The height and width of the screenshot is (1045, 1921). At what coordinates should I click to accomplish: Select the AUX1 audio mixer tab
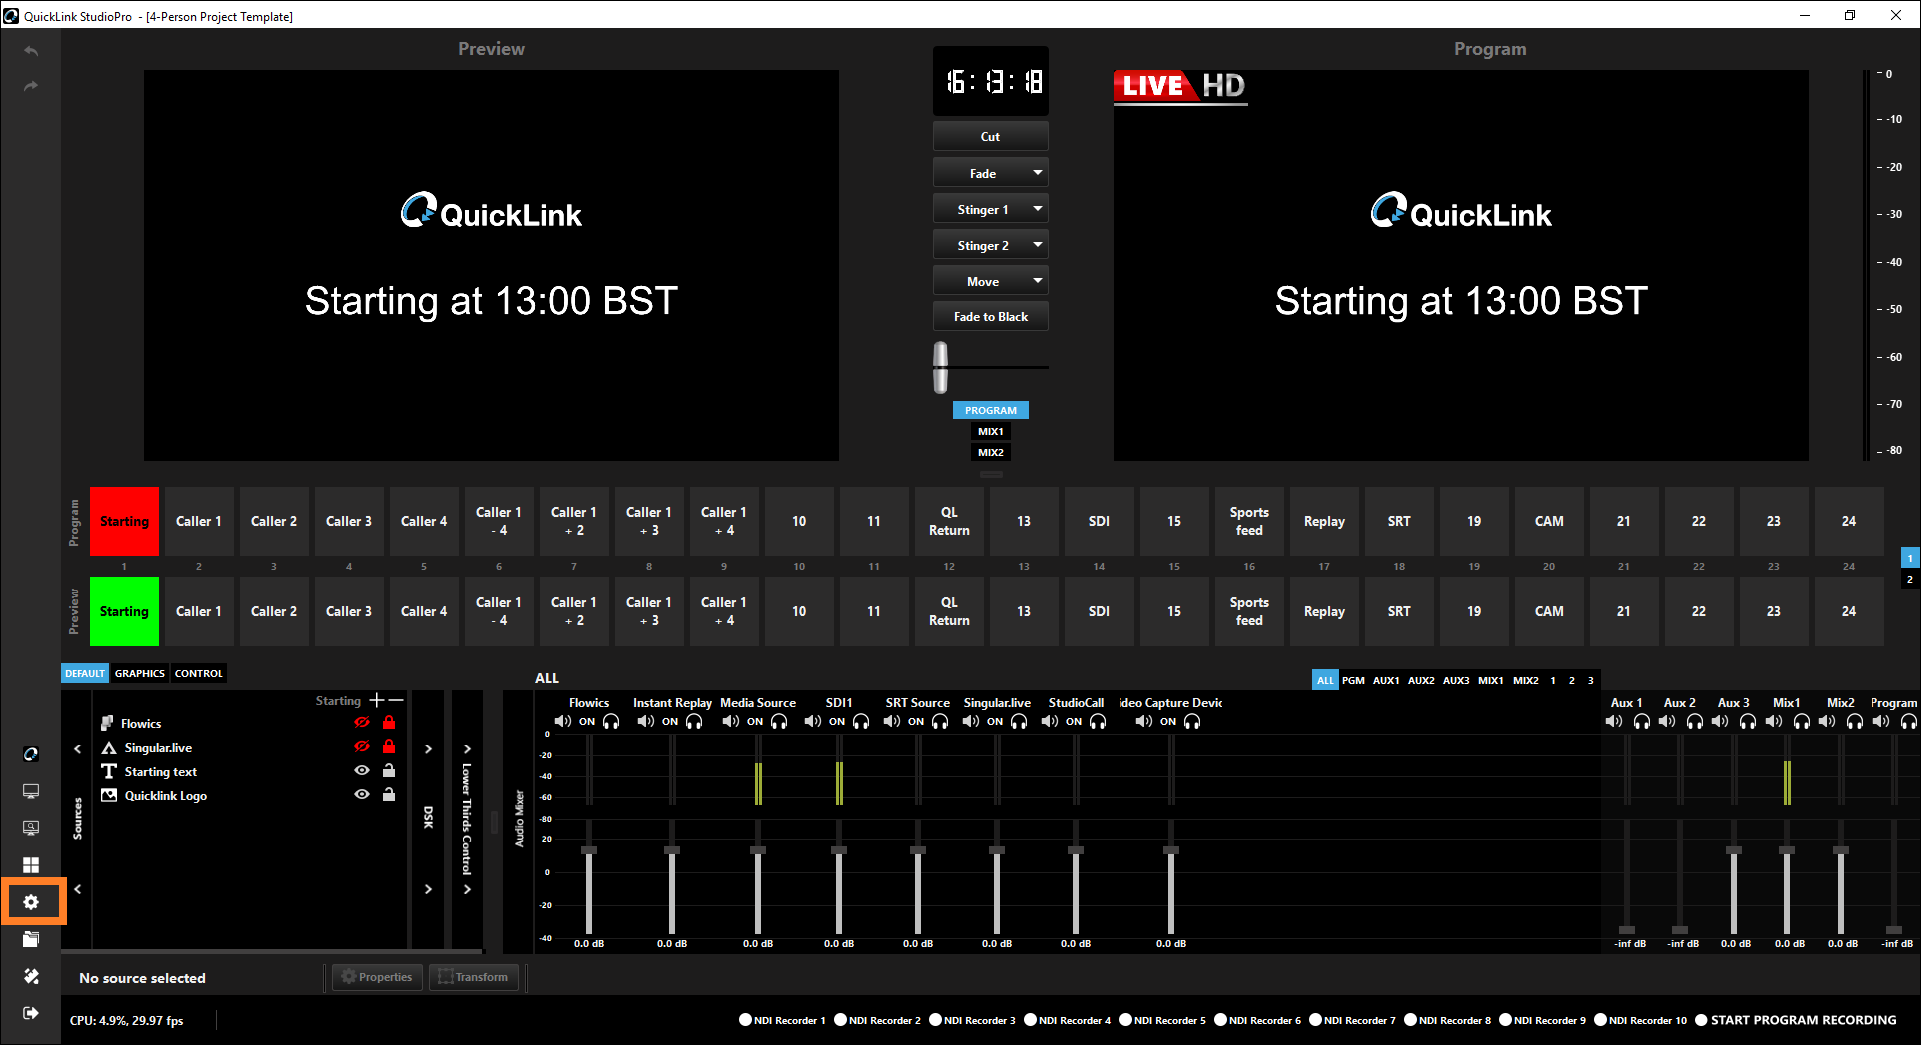pos(1386,681)
